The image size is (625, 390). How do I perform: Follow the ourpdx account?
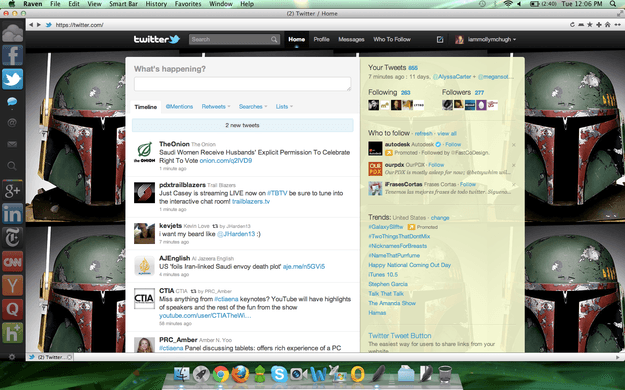(x=436, y=165)
